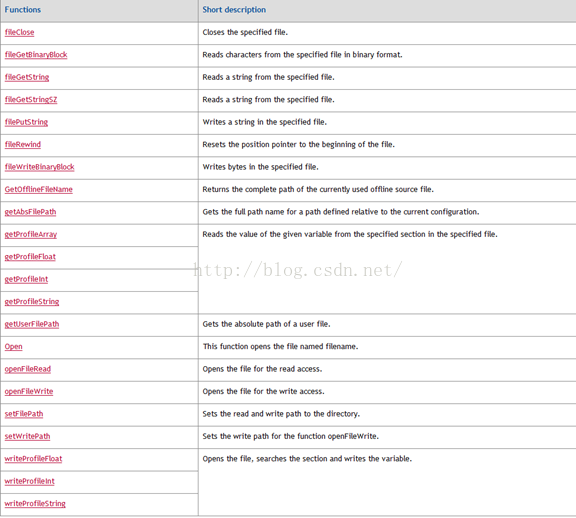Screen dimensions: 576x518
Task: Click the setFilePath link
Action: (x=24, y=414)
